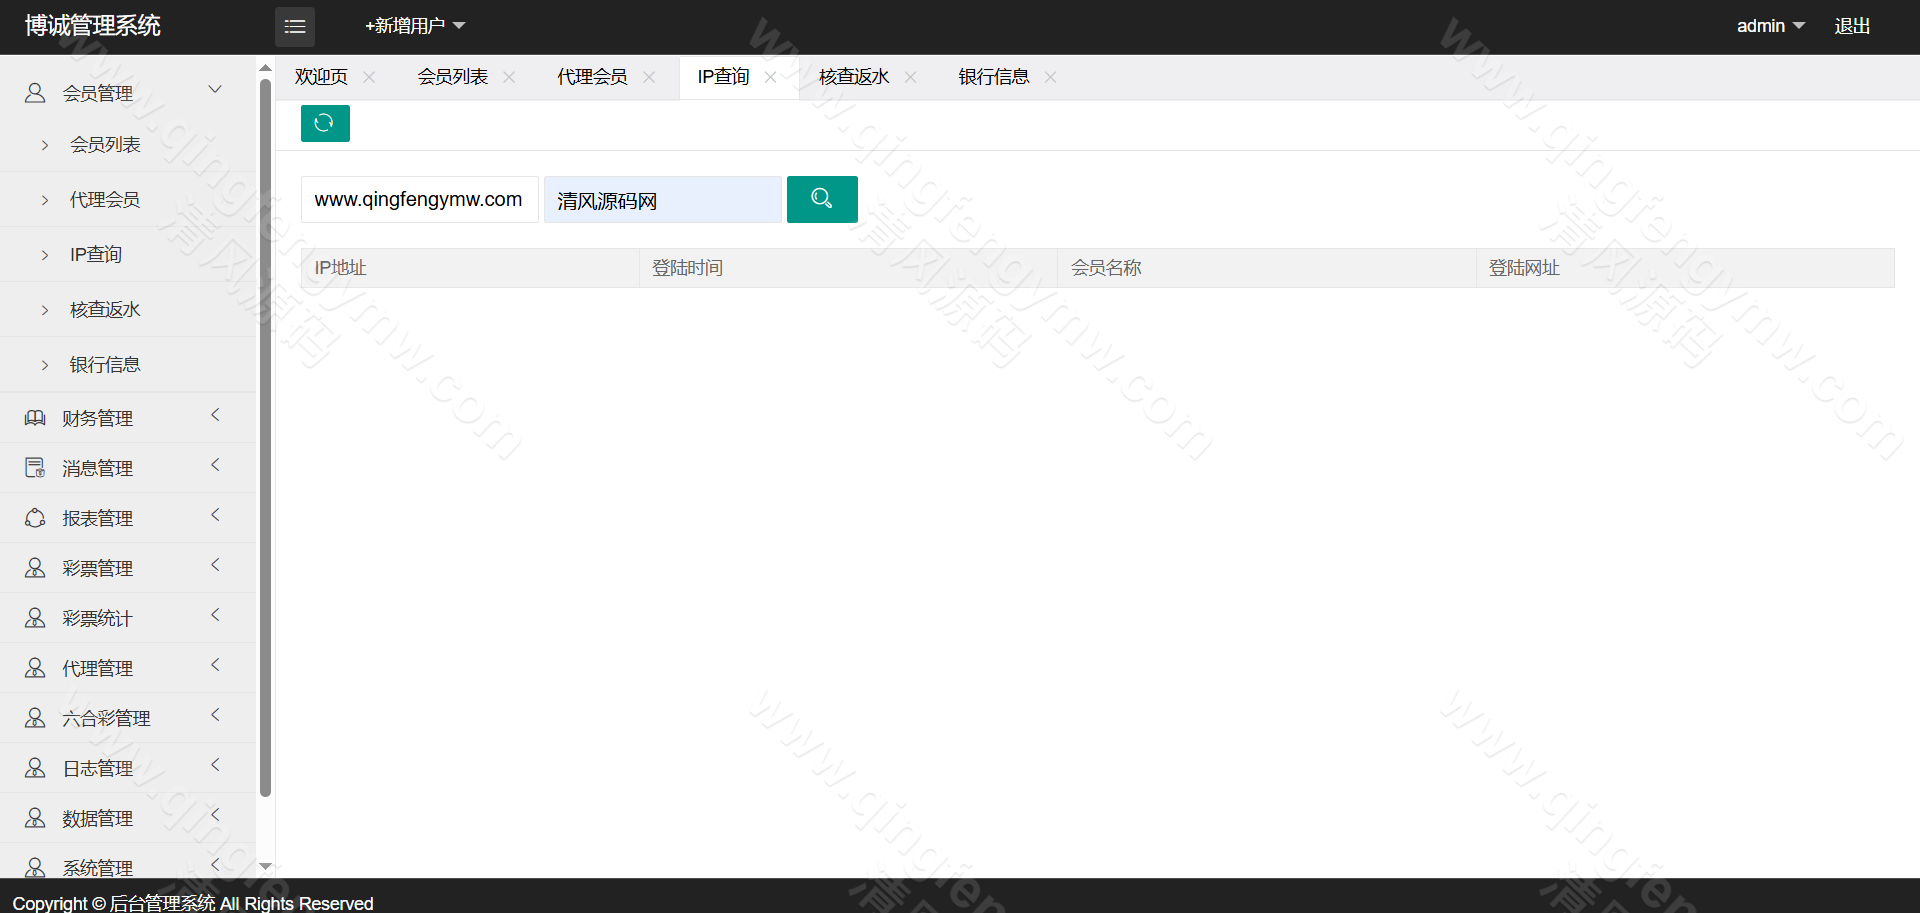1920x913 pixels.
Task: Switch to the 代理会员 tab
Action: coord(592,77)
